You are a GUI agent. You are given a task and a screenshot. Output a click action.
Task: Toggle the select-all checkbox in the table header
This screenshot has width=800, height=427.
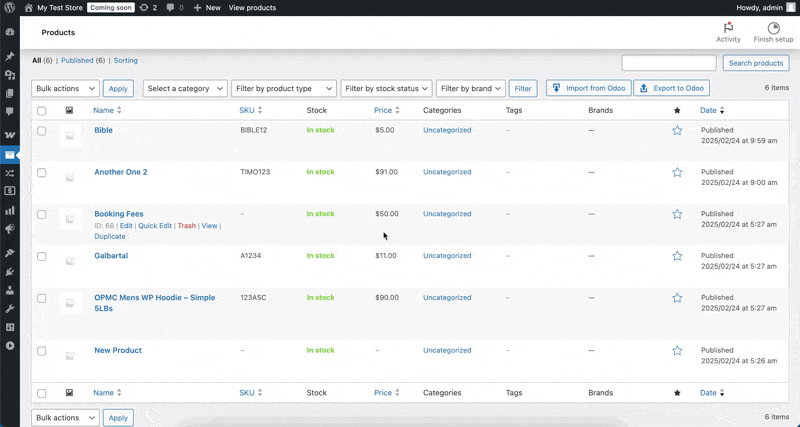pyautogui.click(x=42, y=110)
